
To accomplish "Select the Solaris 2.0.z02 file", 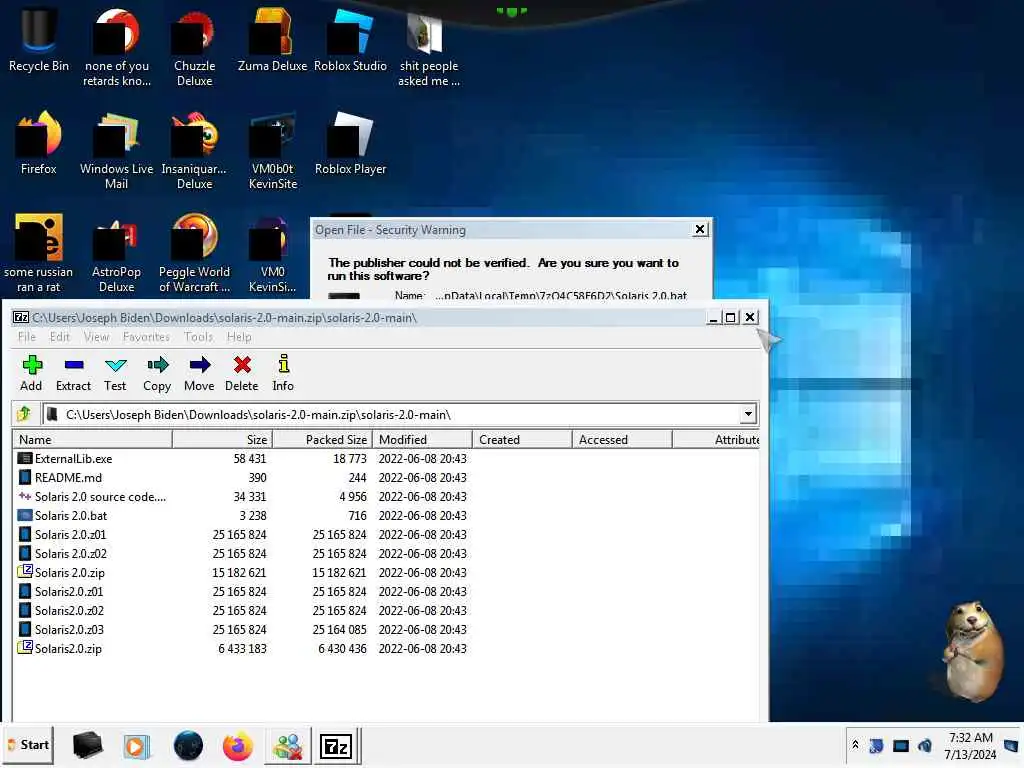I will click(x=385, y=553).
